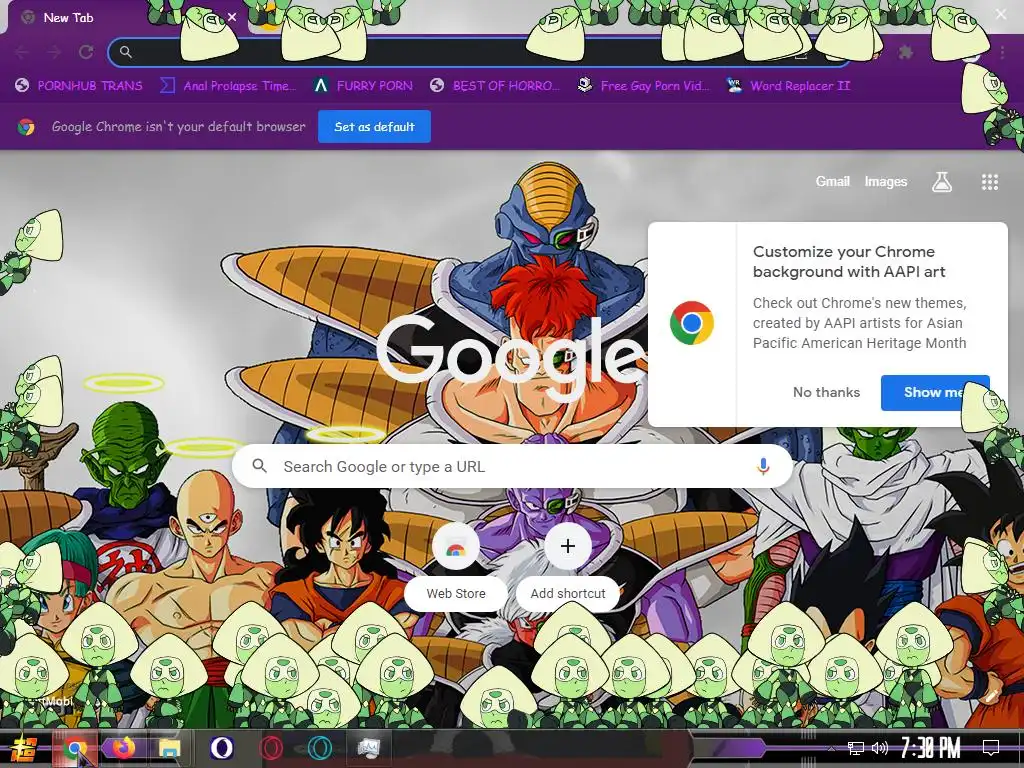Open the volume icon in system tray
Image resolution: width=1024 pixels, height=768 pixels.
[x=880, y=748]
